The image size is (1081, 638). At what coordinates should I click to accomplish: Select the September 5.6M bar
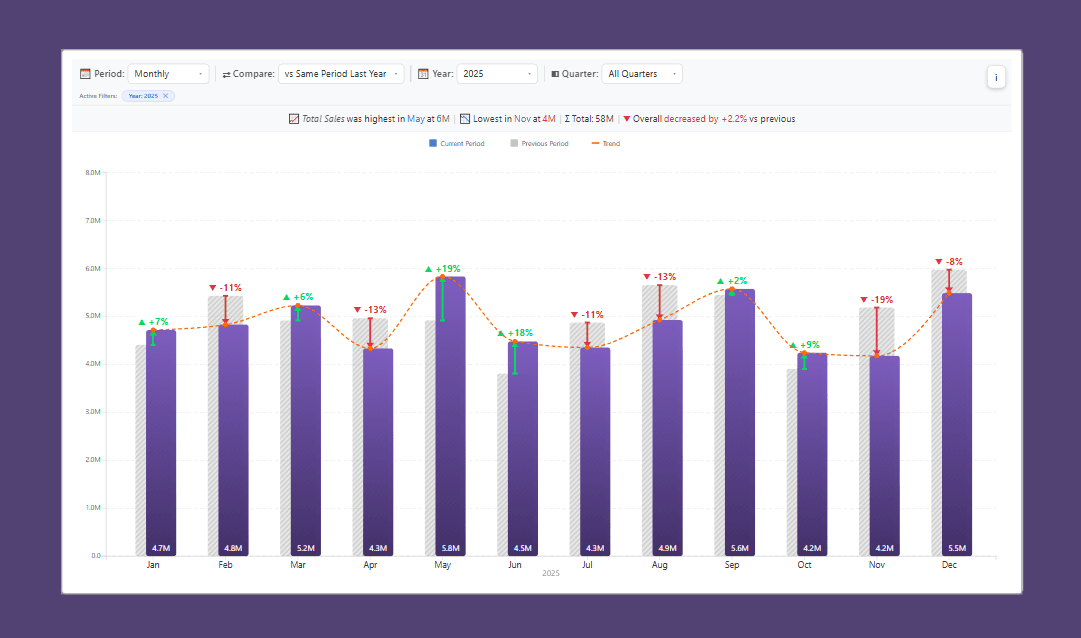click(x=740, y=422)
